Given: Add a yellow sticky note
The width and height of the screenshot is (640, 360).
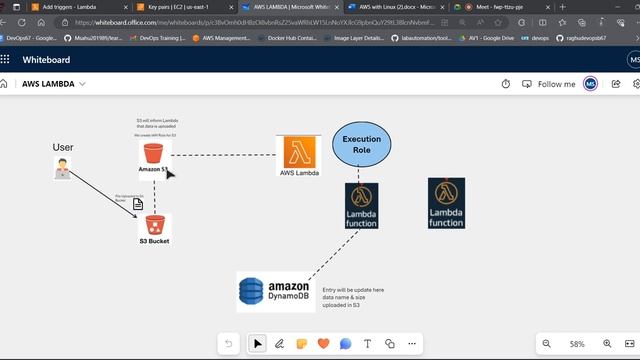Looking at the screenshot, I should tap(301, 344).
